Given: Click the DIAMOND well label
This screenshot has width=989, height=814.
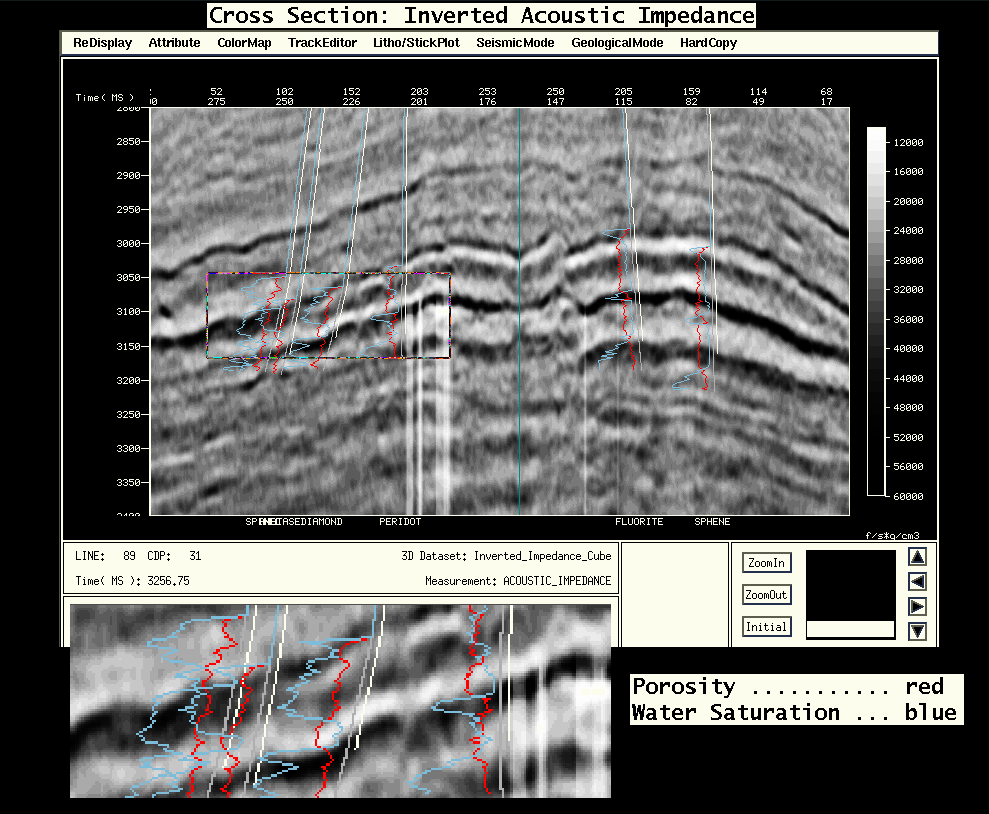Looking at the screenshot, I should (x=322, y=522).
